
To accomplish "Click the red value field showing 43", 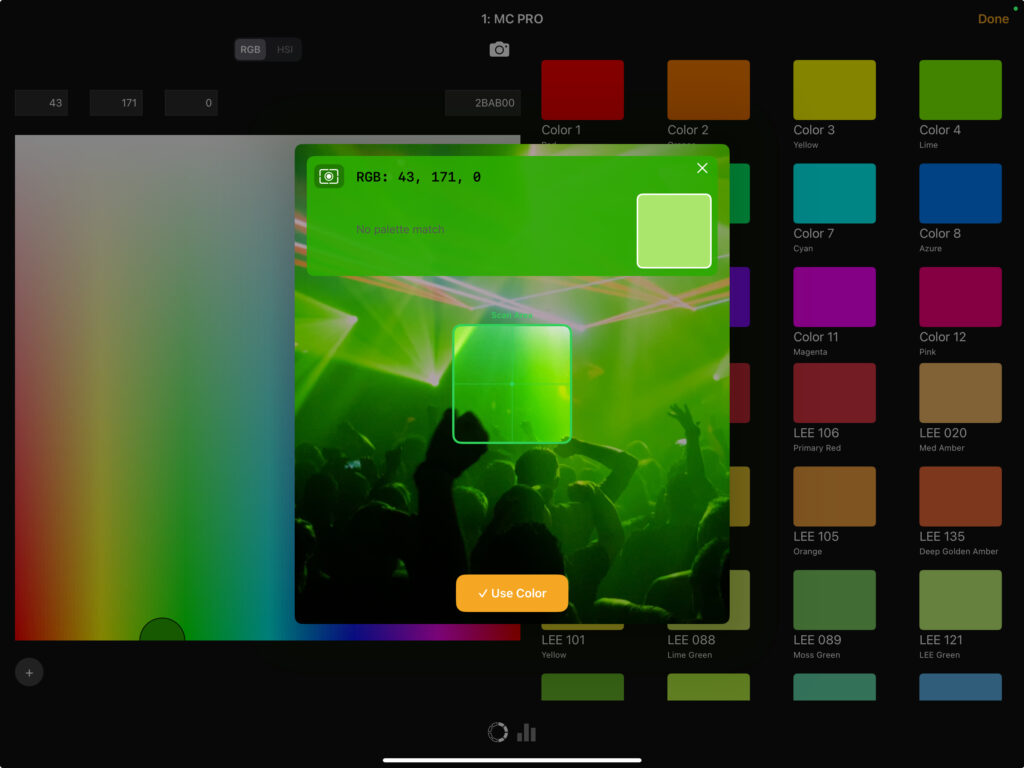I will 42,103.
